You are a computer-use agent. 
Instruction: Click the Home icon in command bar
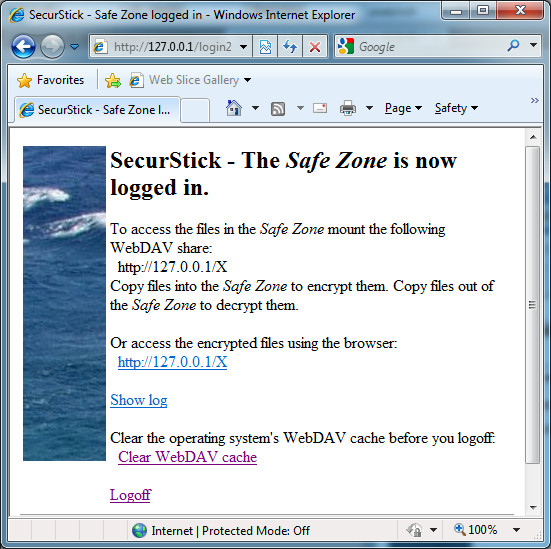click(x=234, y=108)
